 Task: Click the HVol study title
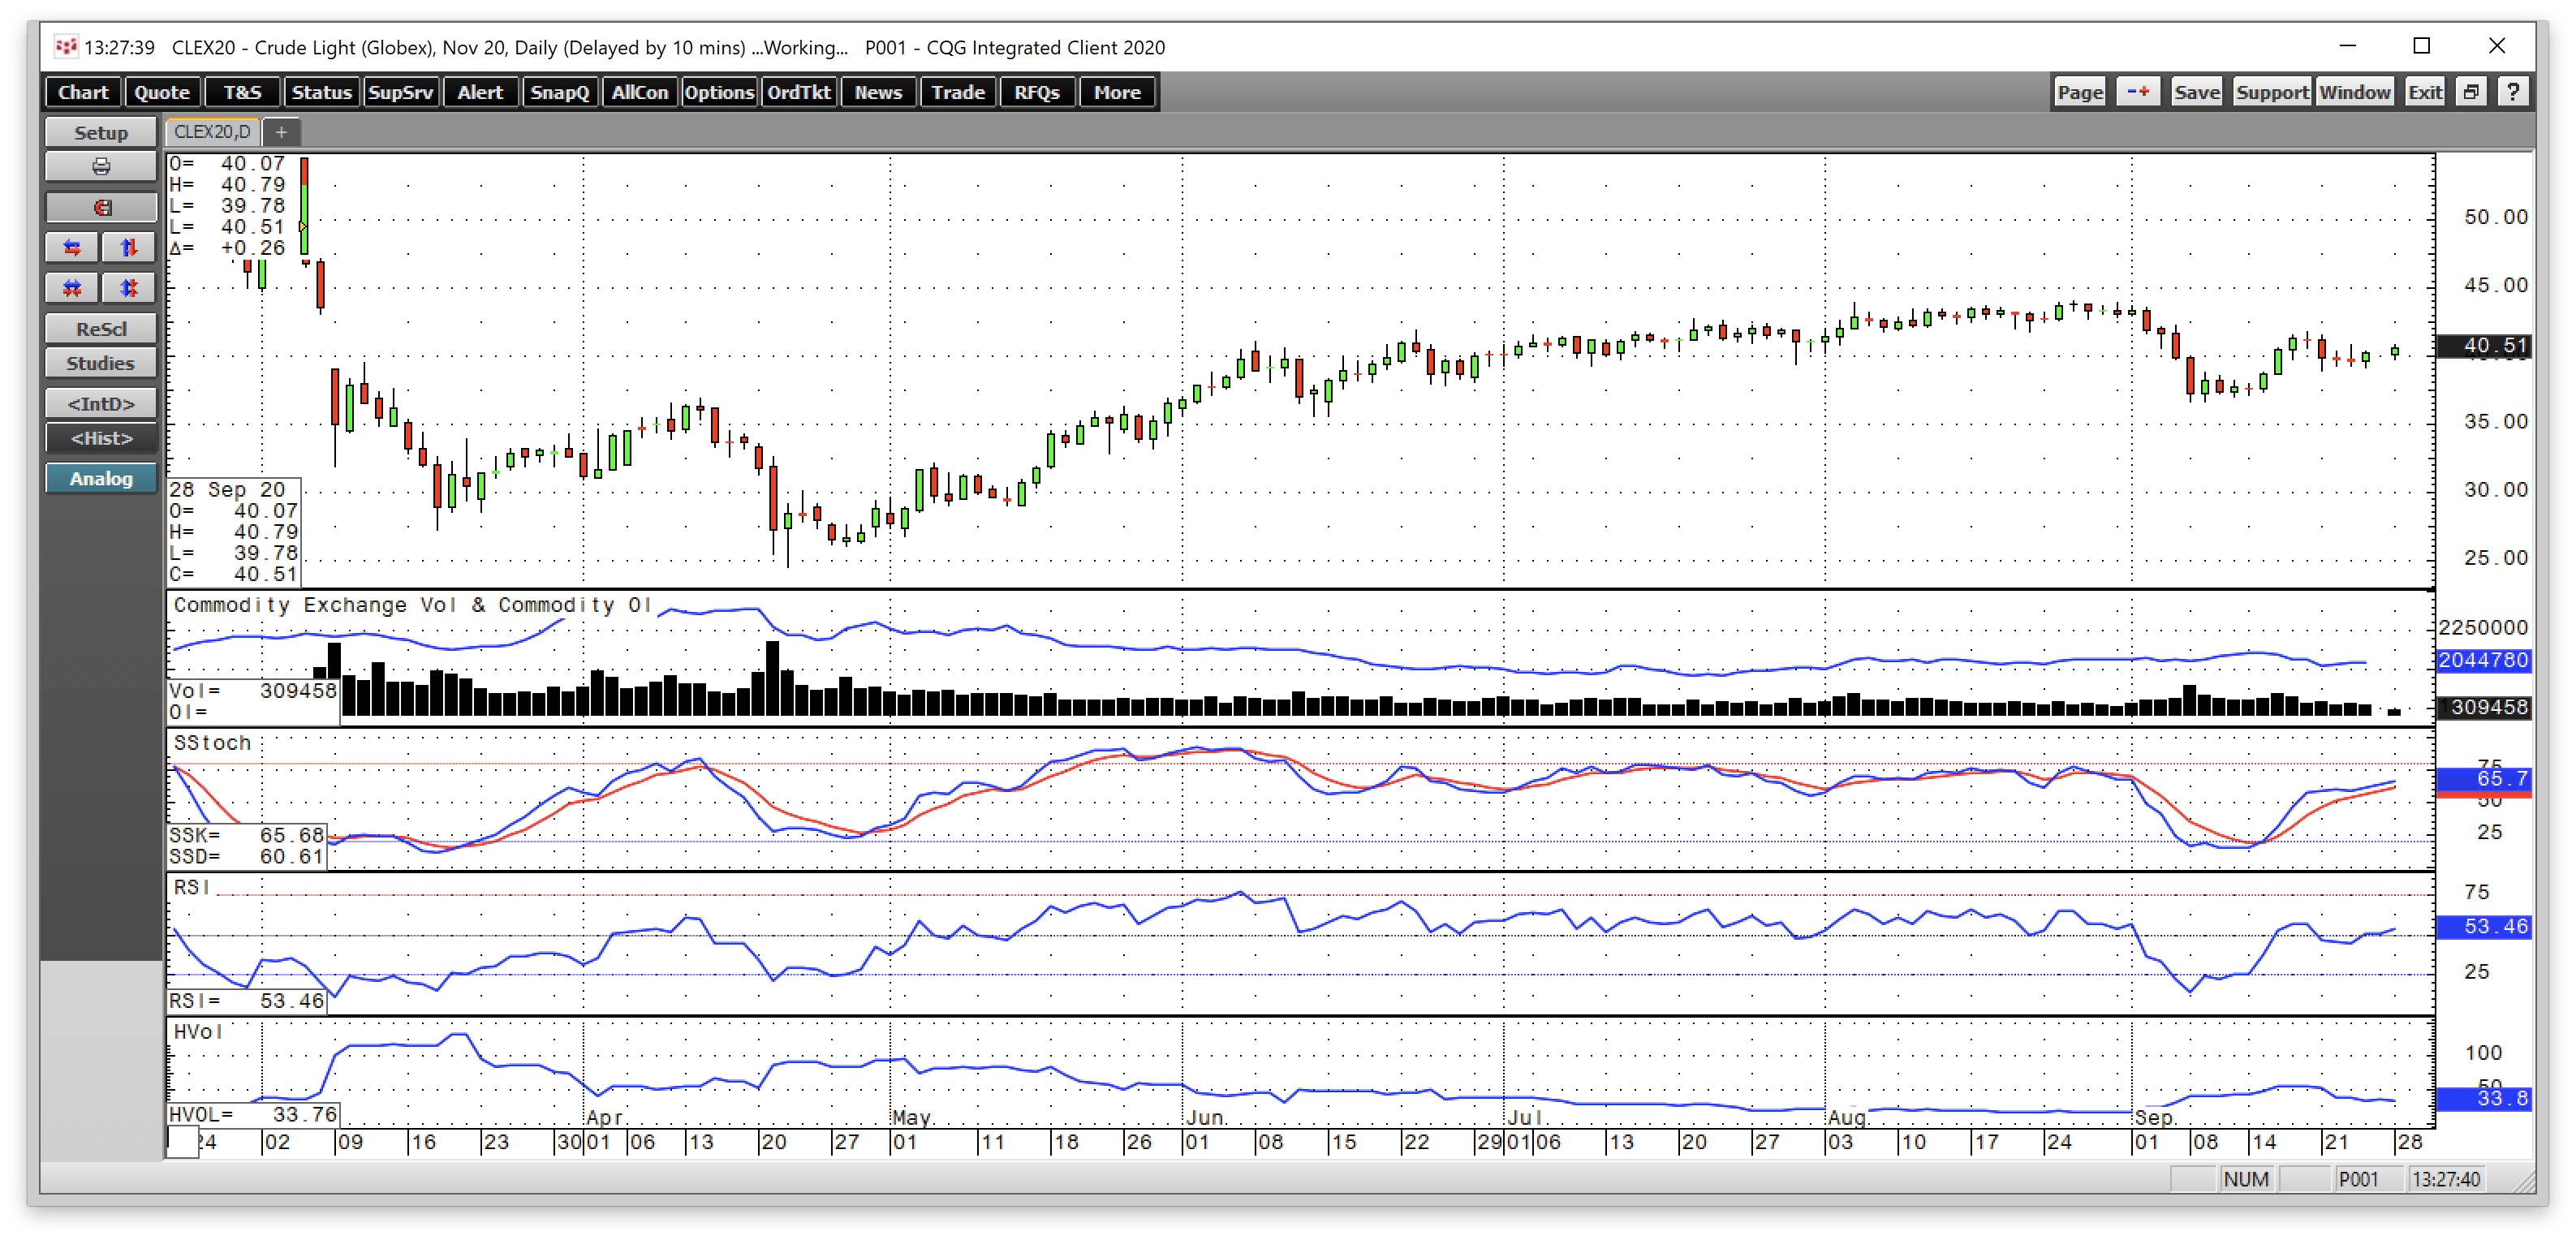pos(197,1031)
